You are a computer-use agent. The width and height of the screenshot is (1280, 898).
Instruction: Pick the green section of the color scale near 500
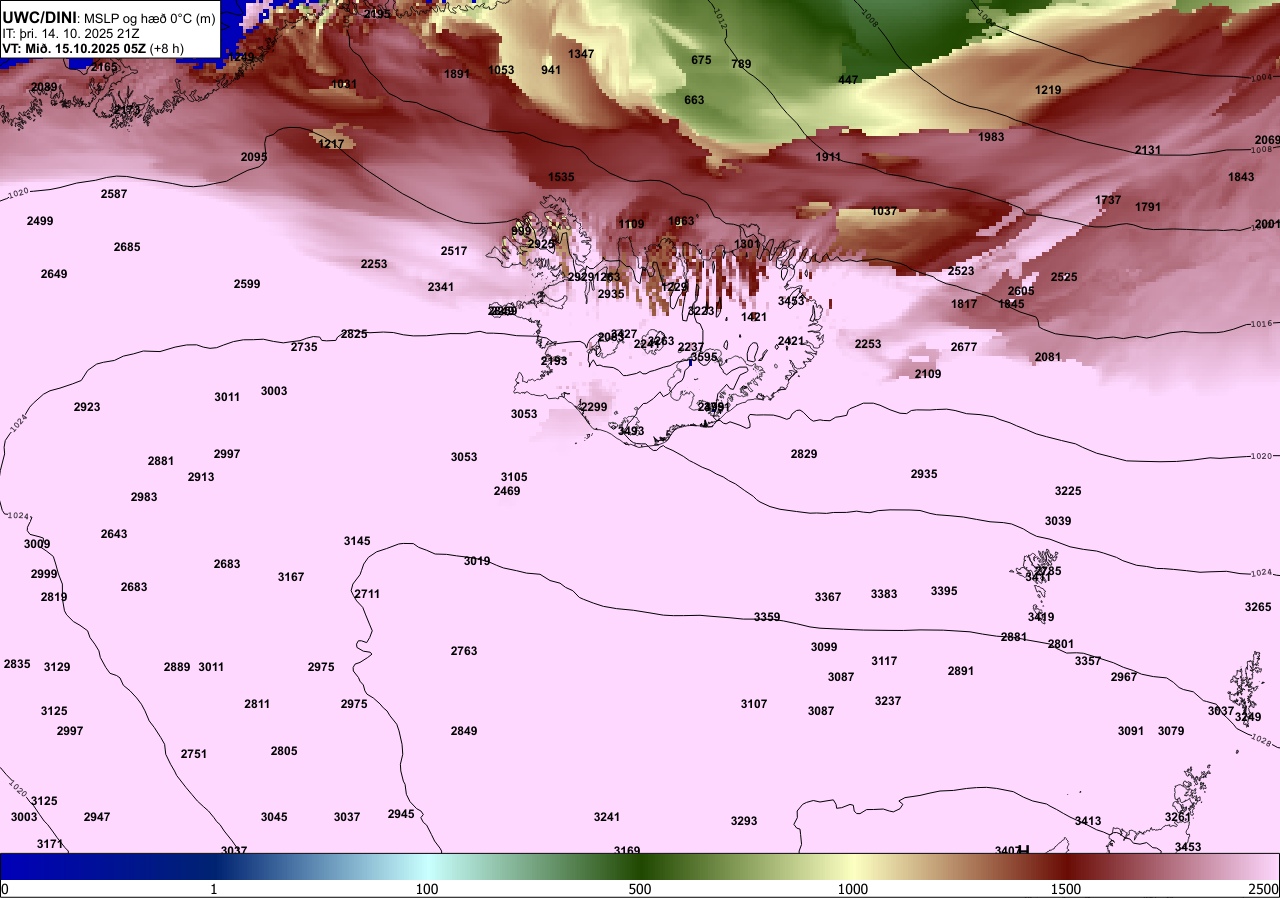pos(640,866)
